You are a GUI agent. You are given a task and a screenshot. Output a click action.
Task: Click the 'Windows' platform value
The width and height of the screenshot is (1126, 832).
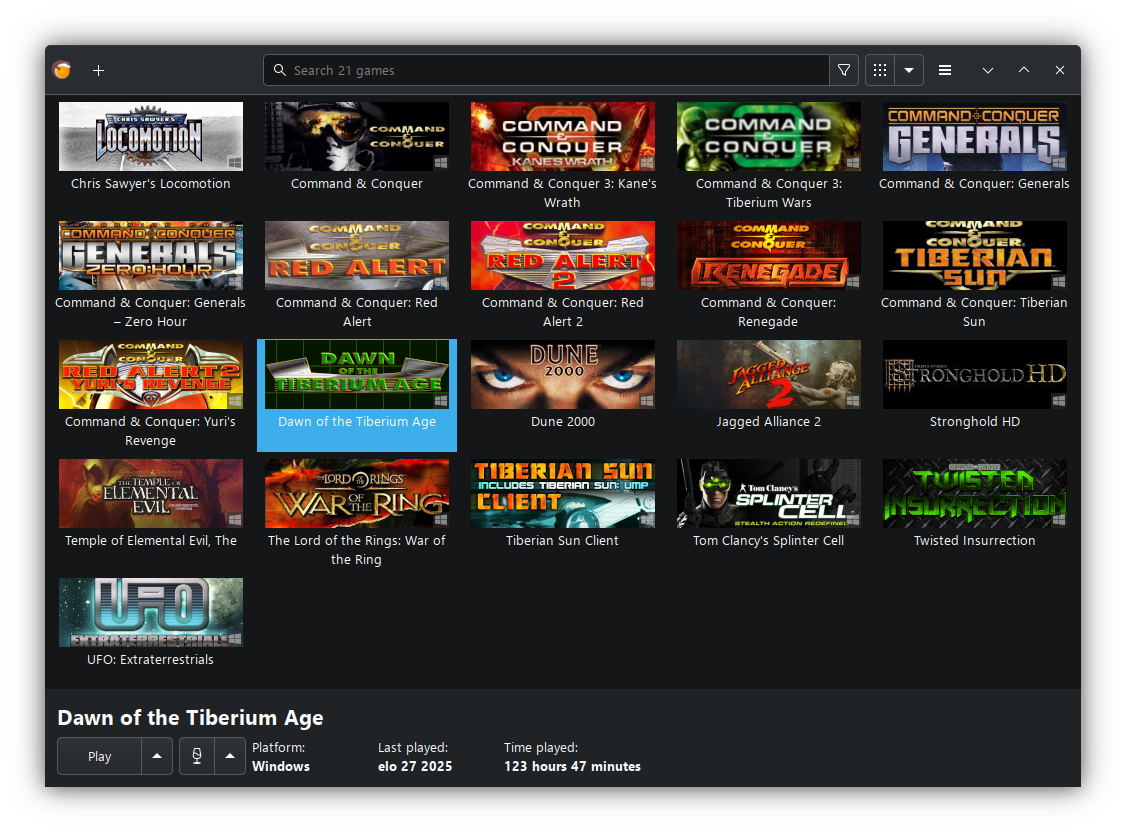[281, 766]
